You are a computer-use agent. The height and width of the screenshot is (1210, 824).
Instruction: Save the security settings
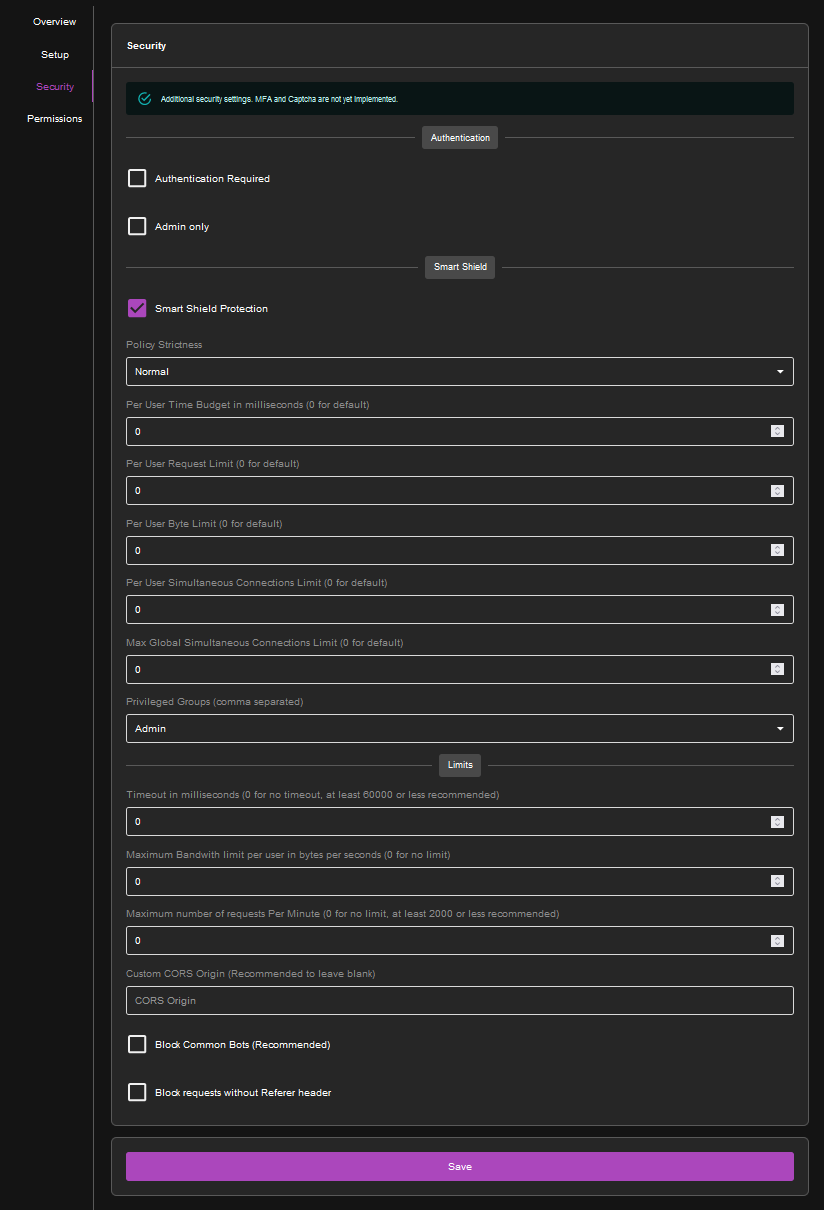click(x=460, y=1166)
